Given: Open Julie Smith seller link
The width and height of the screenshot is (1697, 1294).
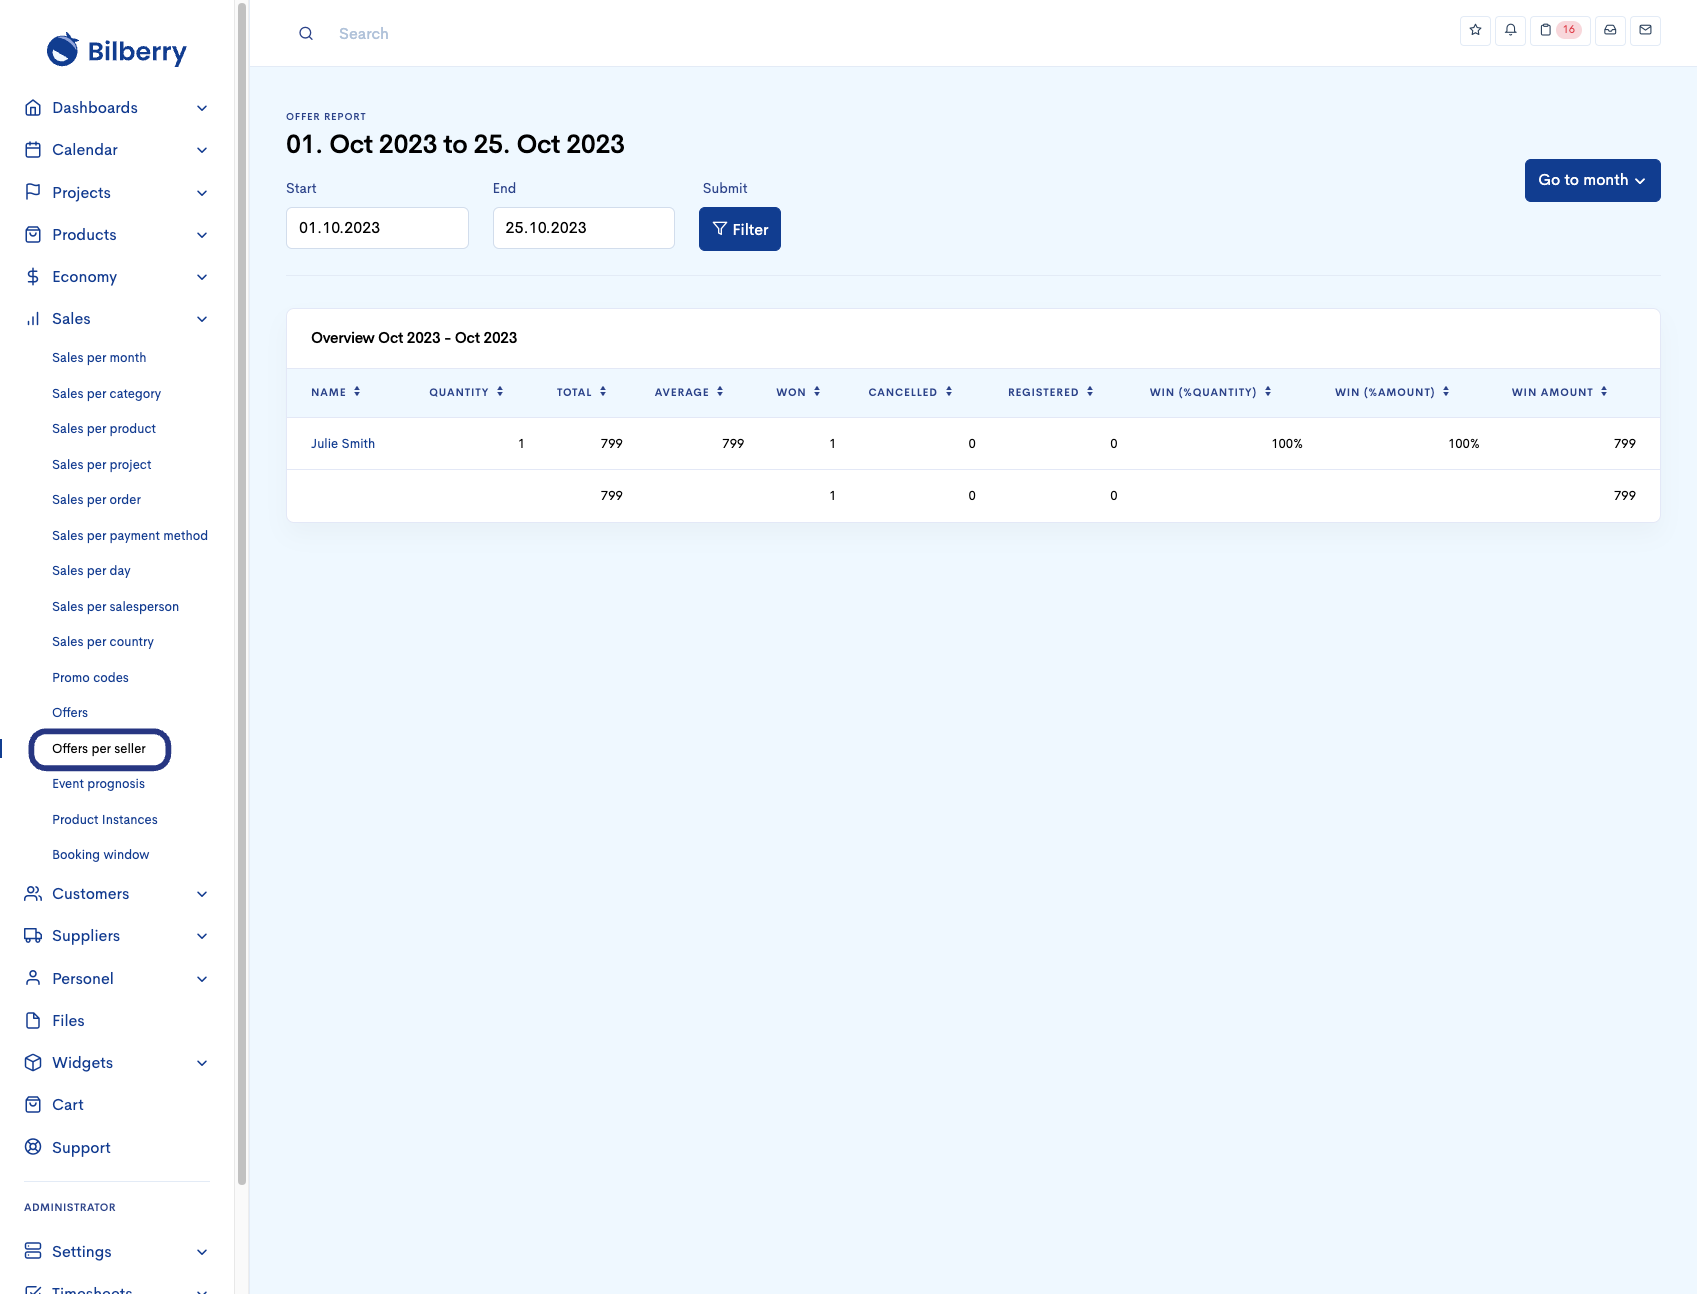Looking at the screenshot, I should 343,444.
